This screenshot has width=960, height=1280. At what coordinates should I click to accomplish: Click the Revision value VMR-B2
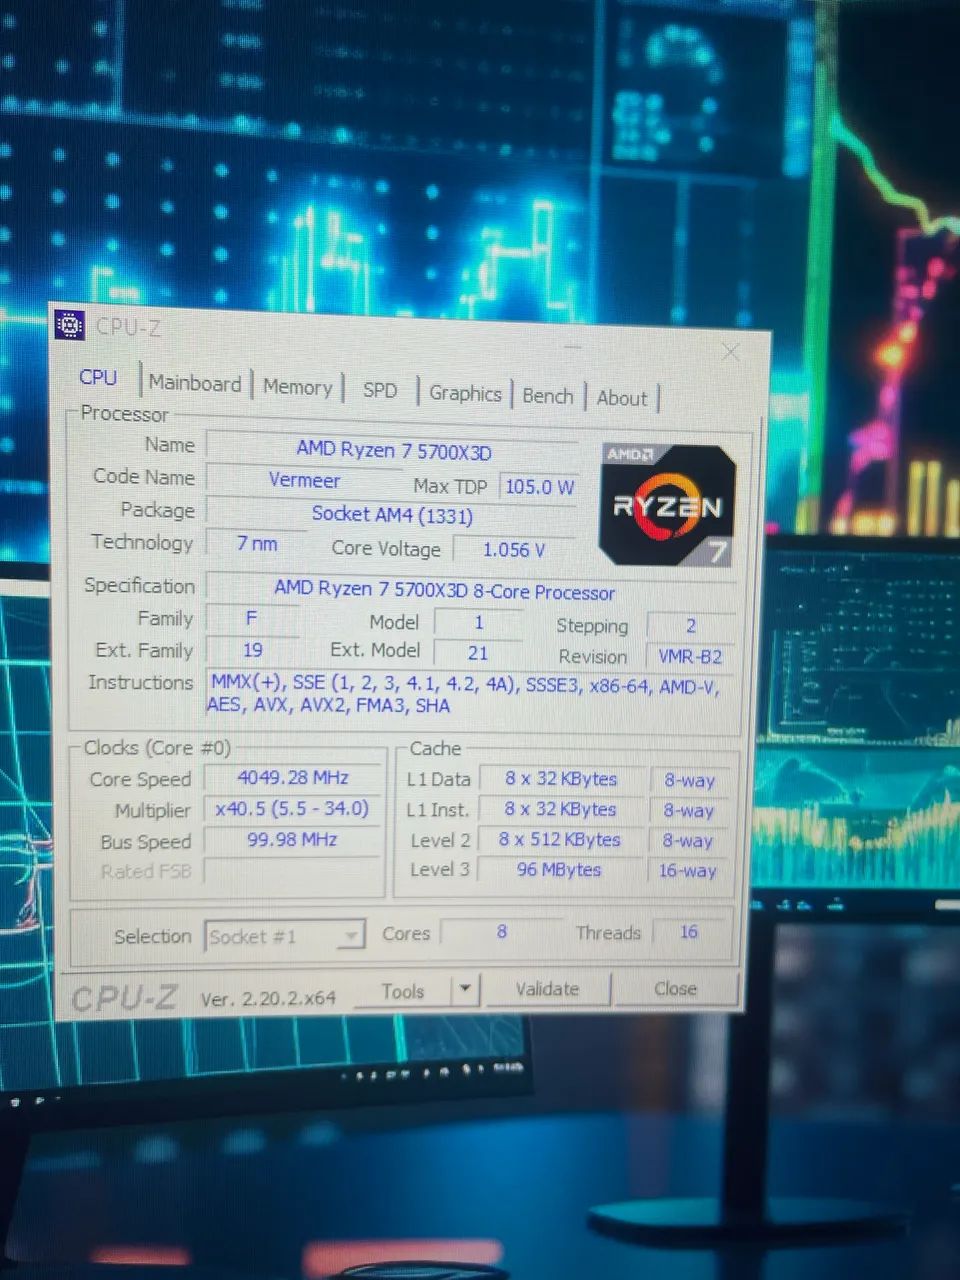(690, 657)
